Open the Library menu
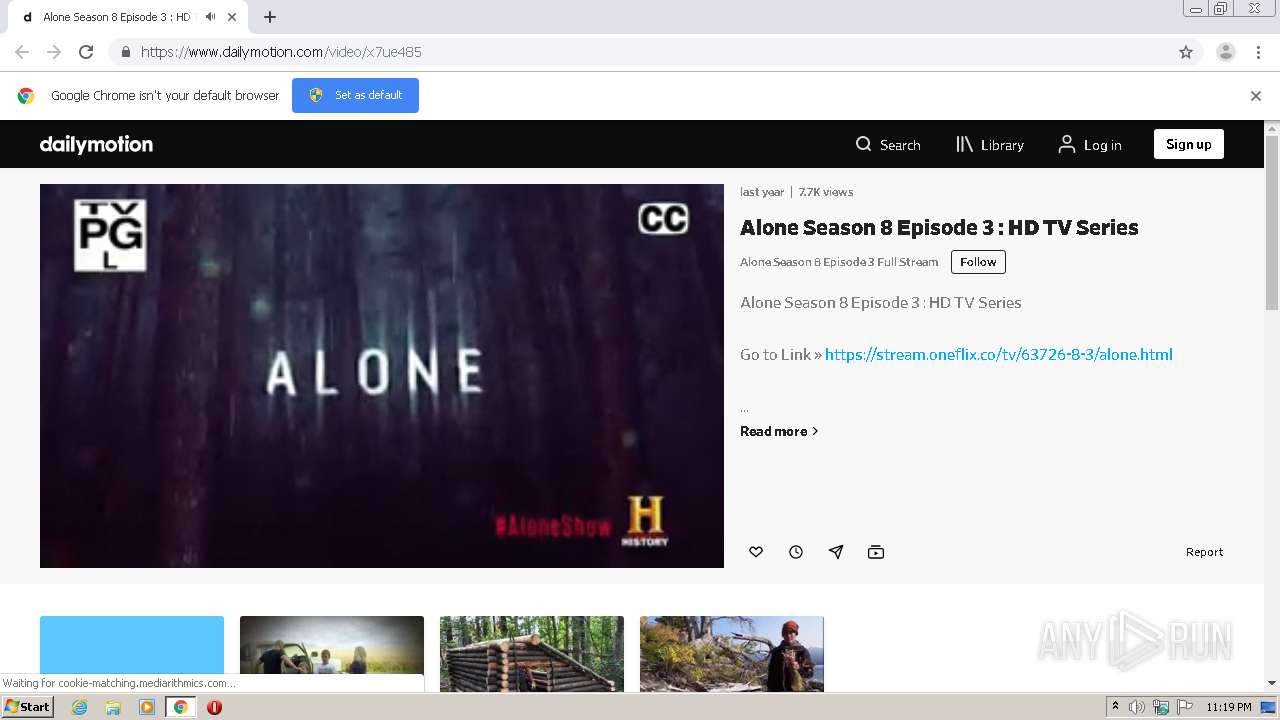 (x=990, y=145)
